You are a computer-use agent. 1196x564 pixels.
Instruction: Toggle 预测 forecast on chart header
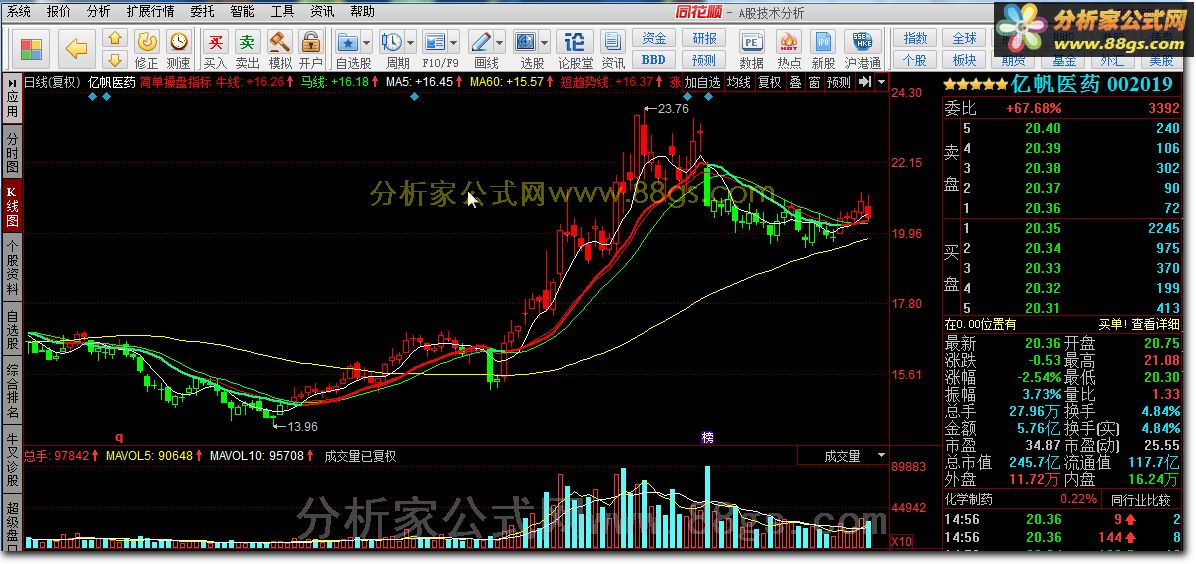click(x=839, y=82)
